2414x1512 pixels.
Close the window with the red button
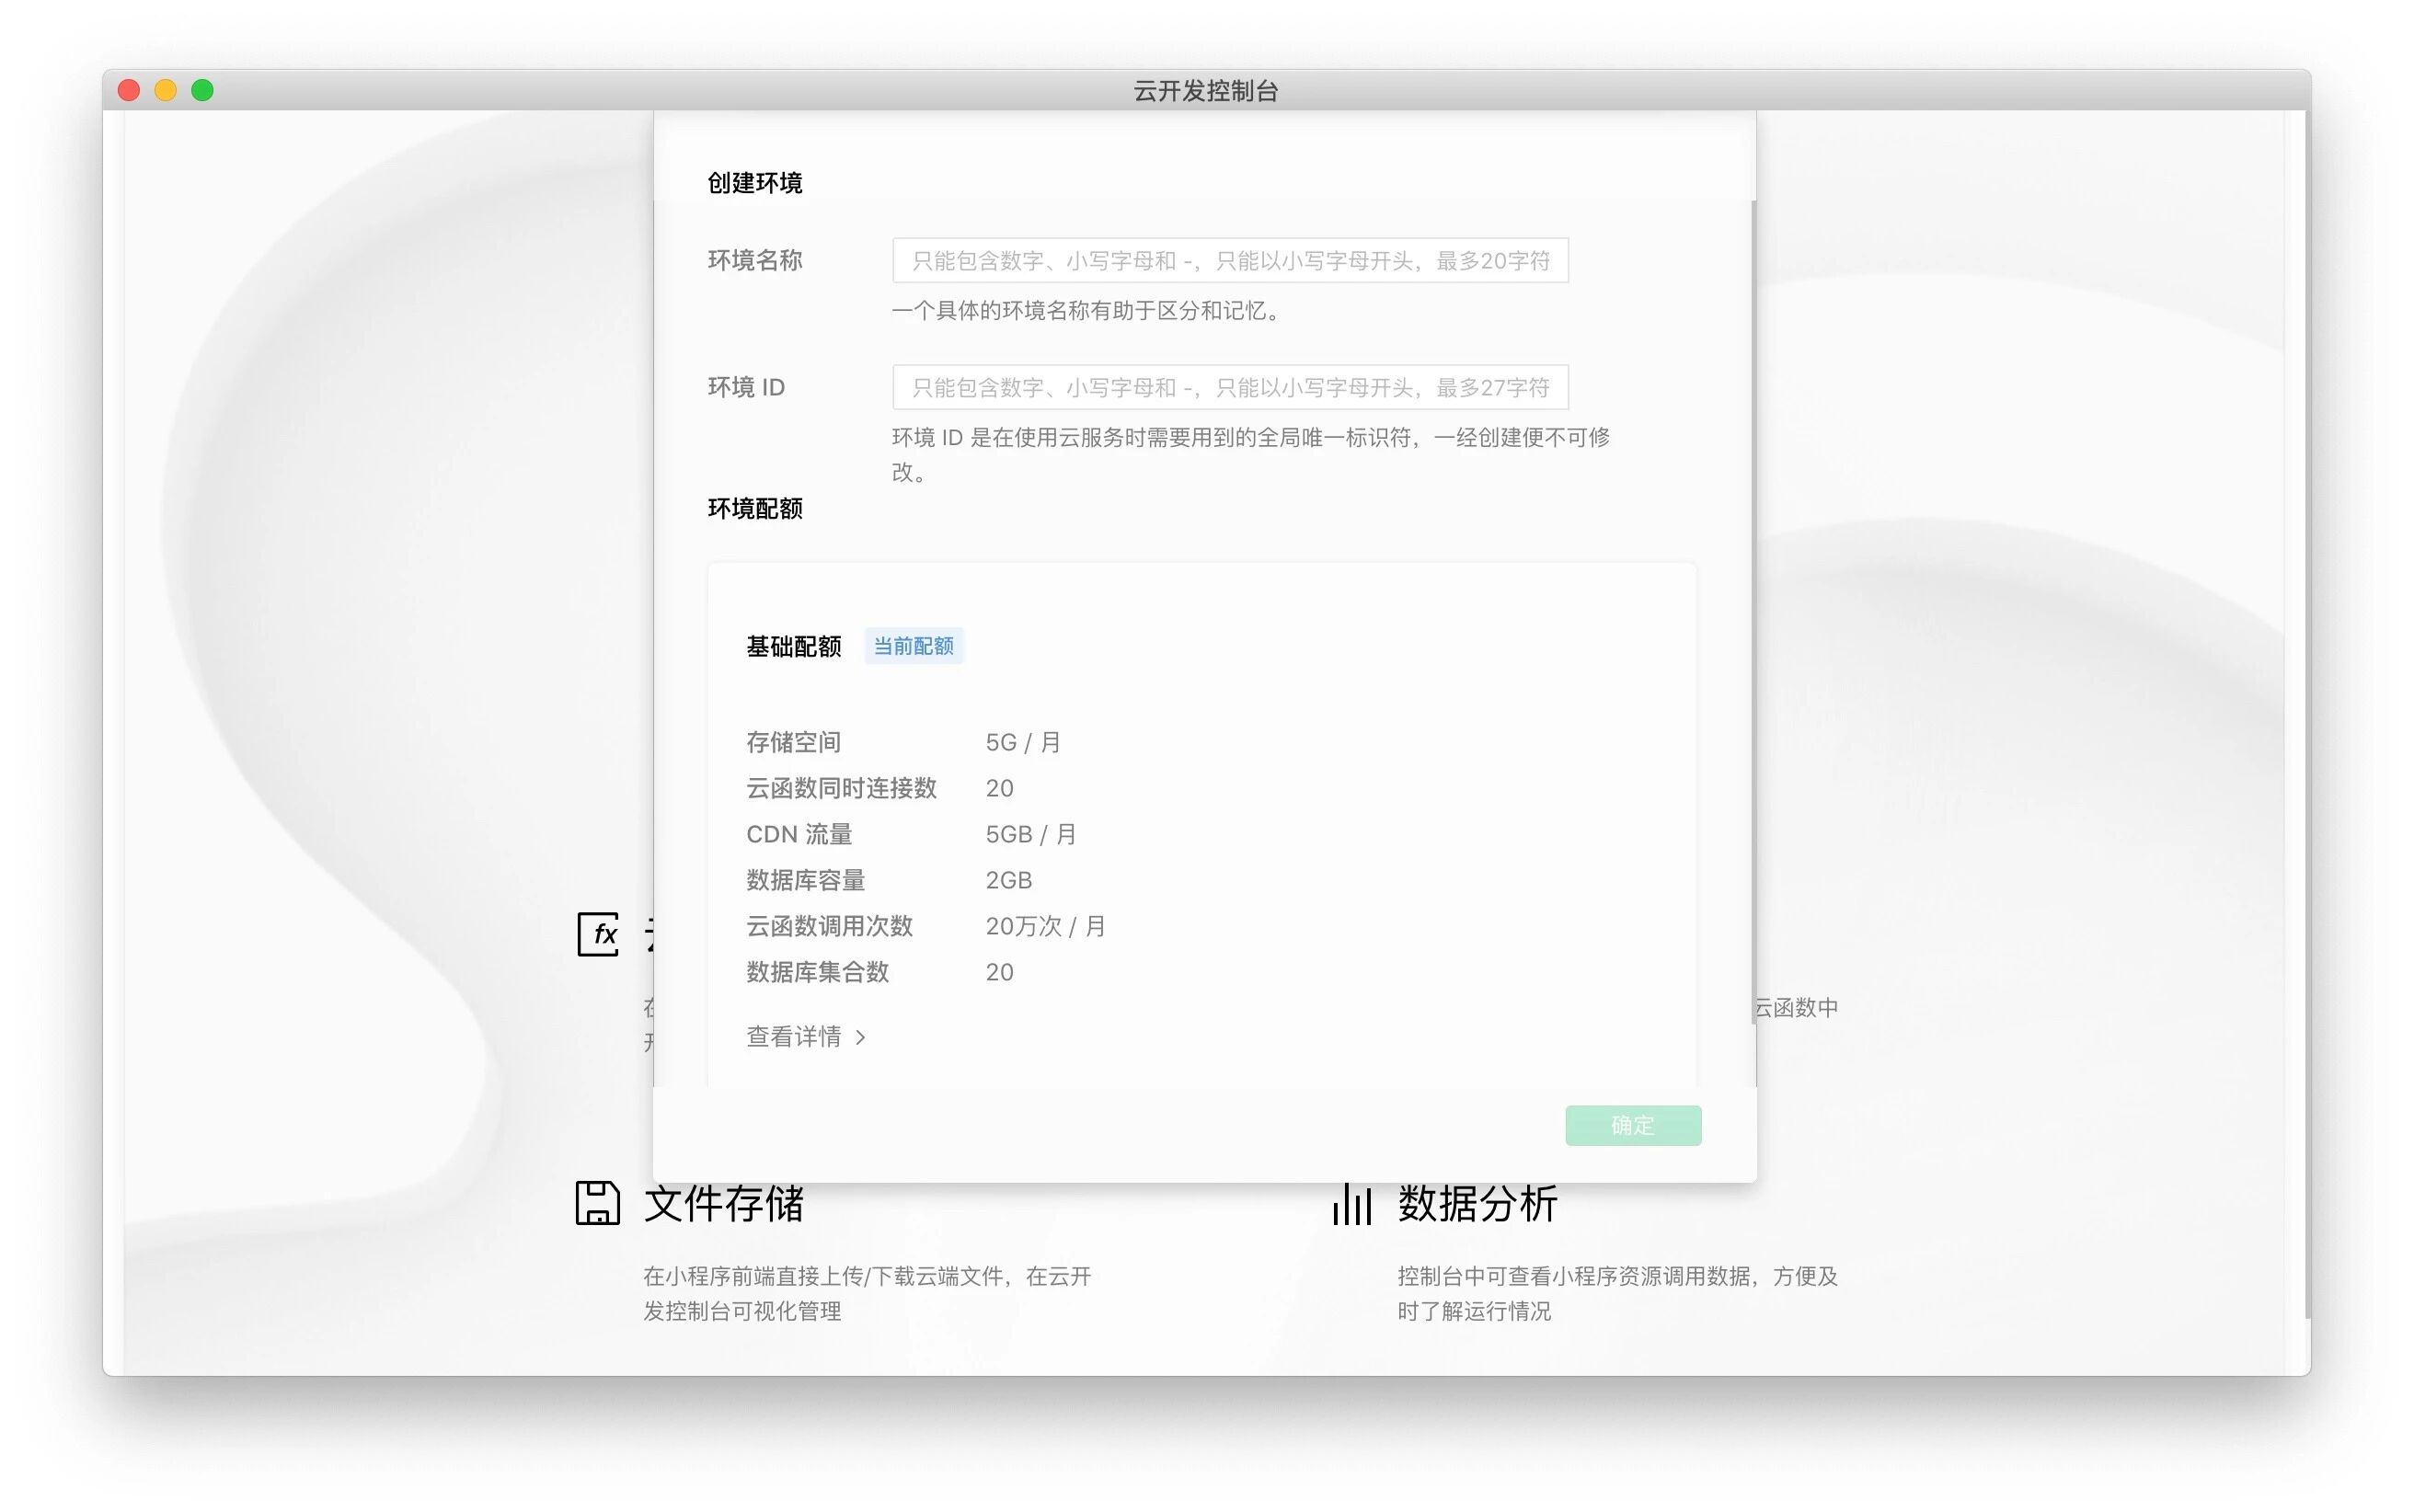129,91
